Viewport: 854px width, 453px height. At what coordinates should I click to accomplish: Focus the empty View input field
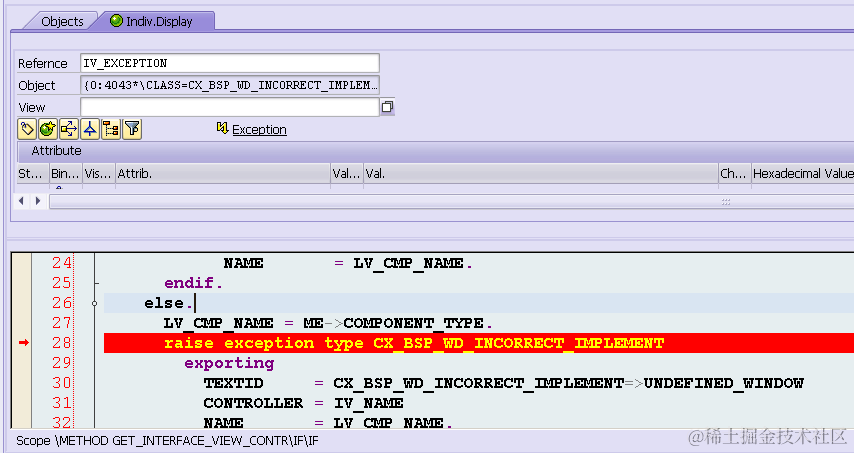click(x=229, y=107)
